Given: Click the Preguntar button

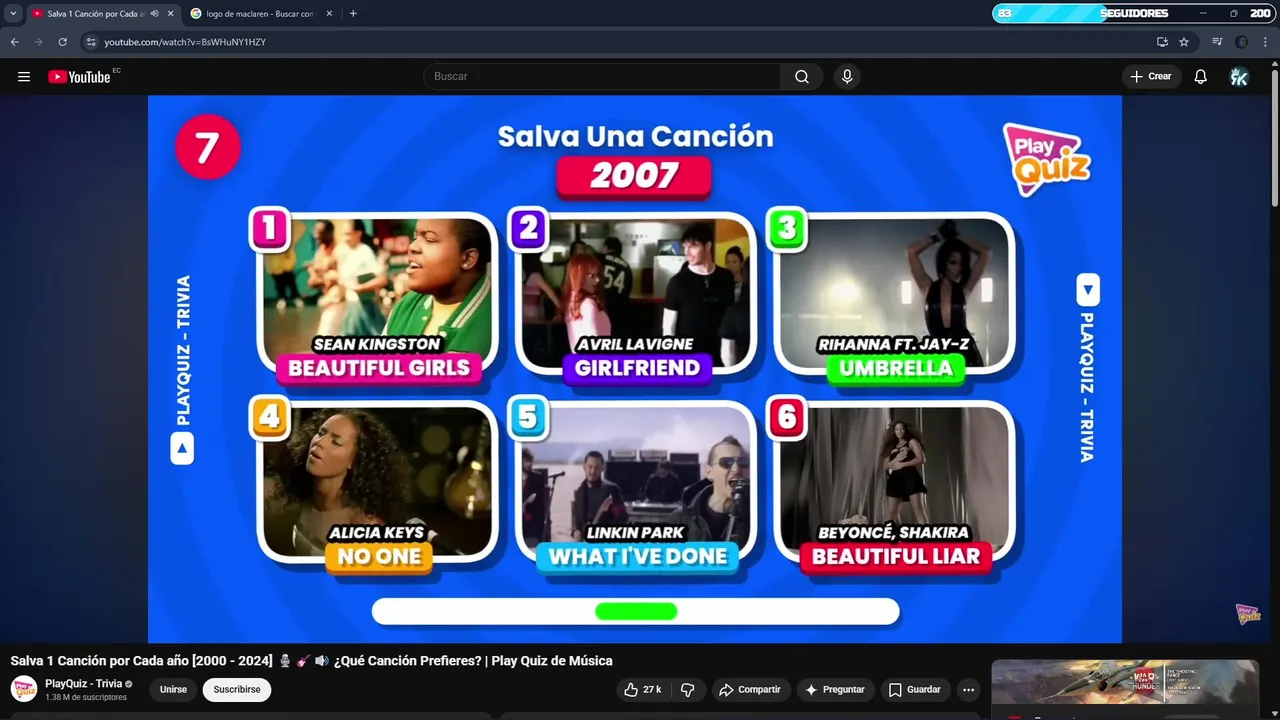Looking at the screenshot, I should 835,690.
